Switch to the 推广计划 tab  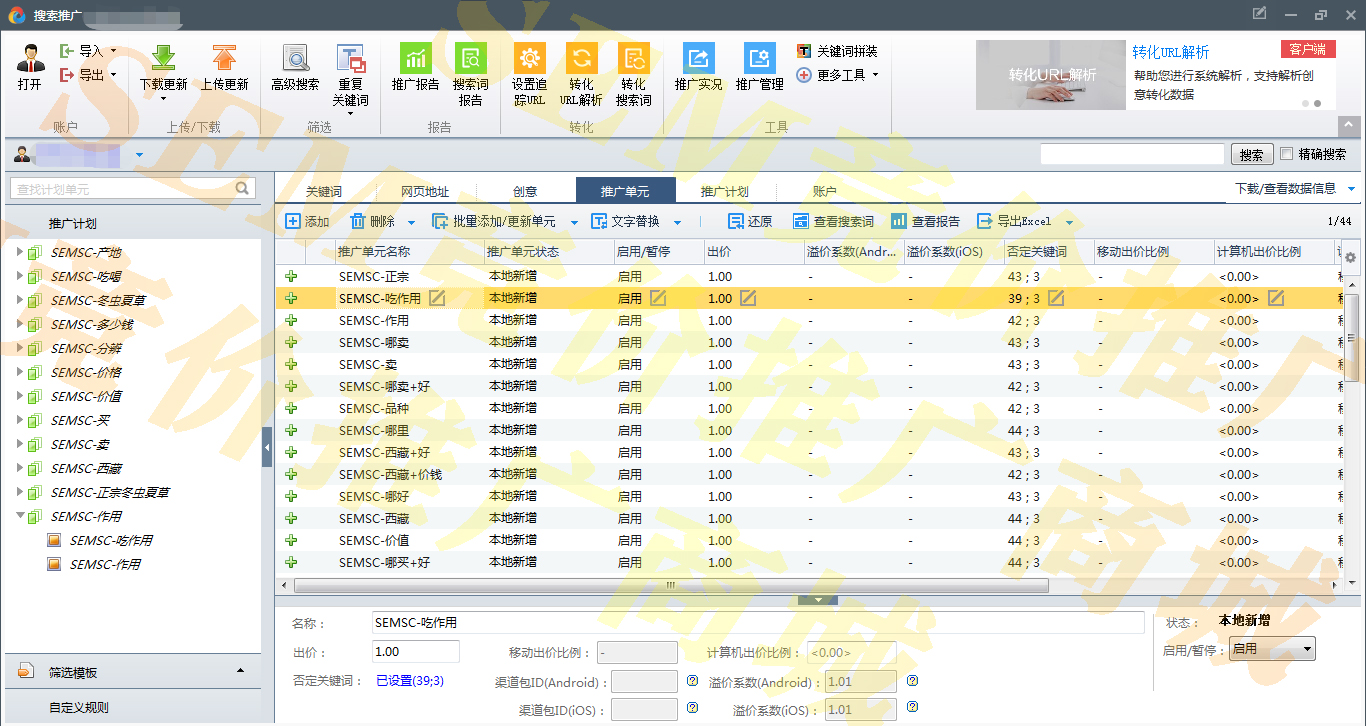point(724,191)
